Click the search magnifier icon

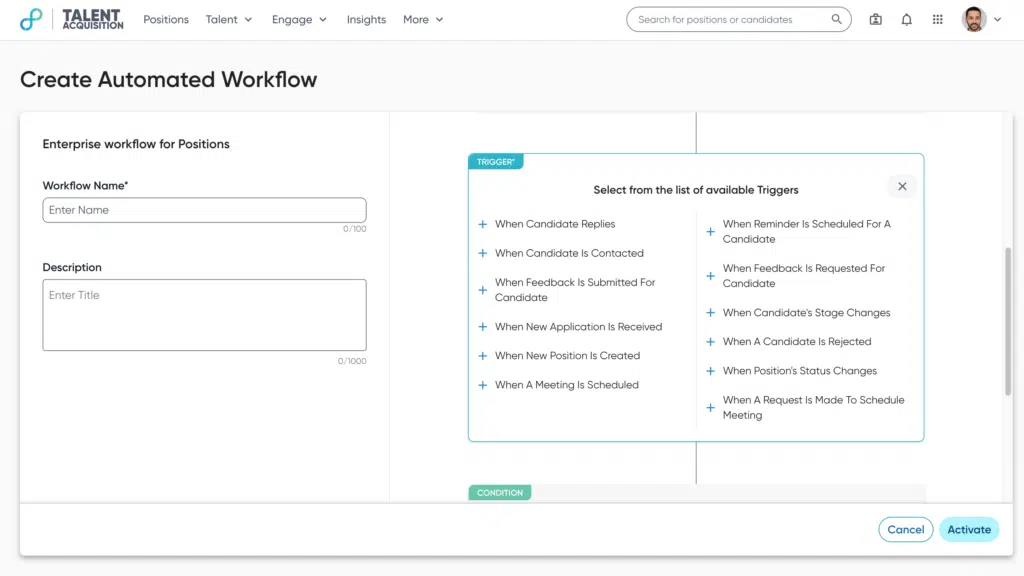836,19
